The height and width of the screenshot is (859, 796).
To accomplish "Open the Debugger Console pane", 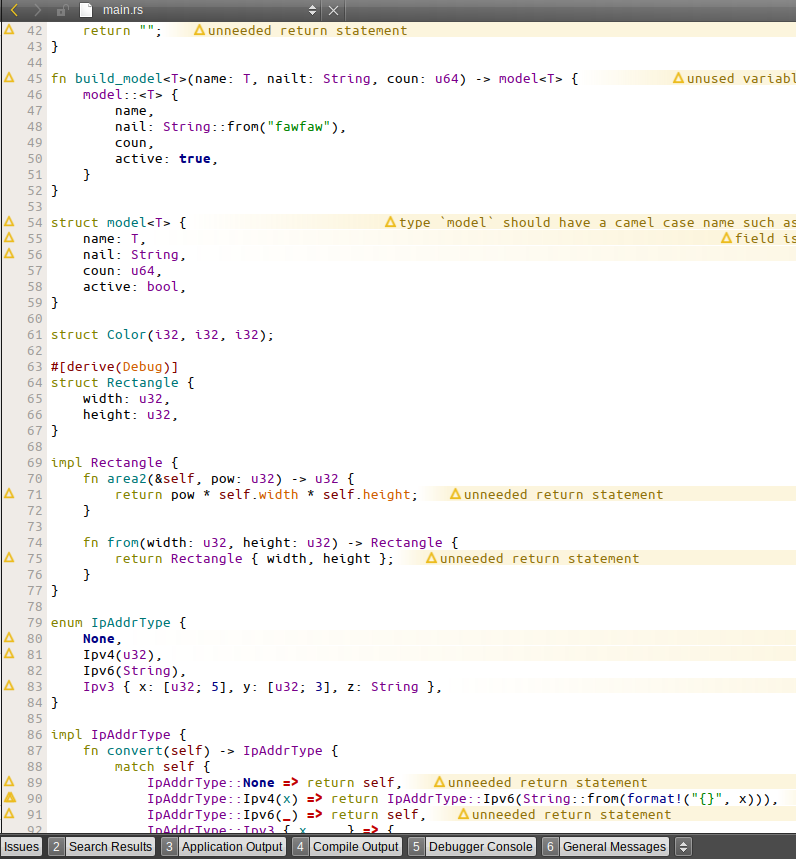I will (472, 846).
